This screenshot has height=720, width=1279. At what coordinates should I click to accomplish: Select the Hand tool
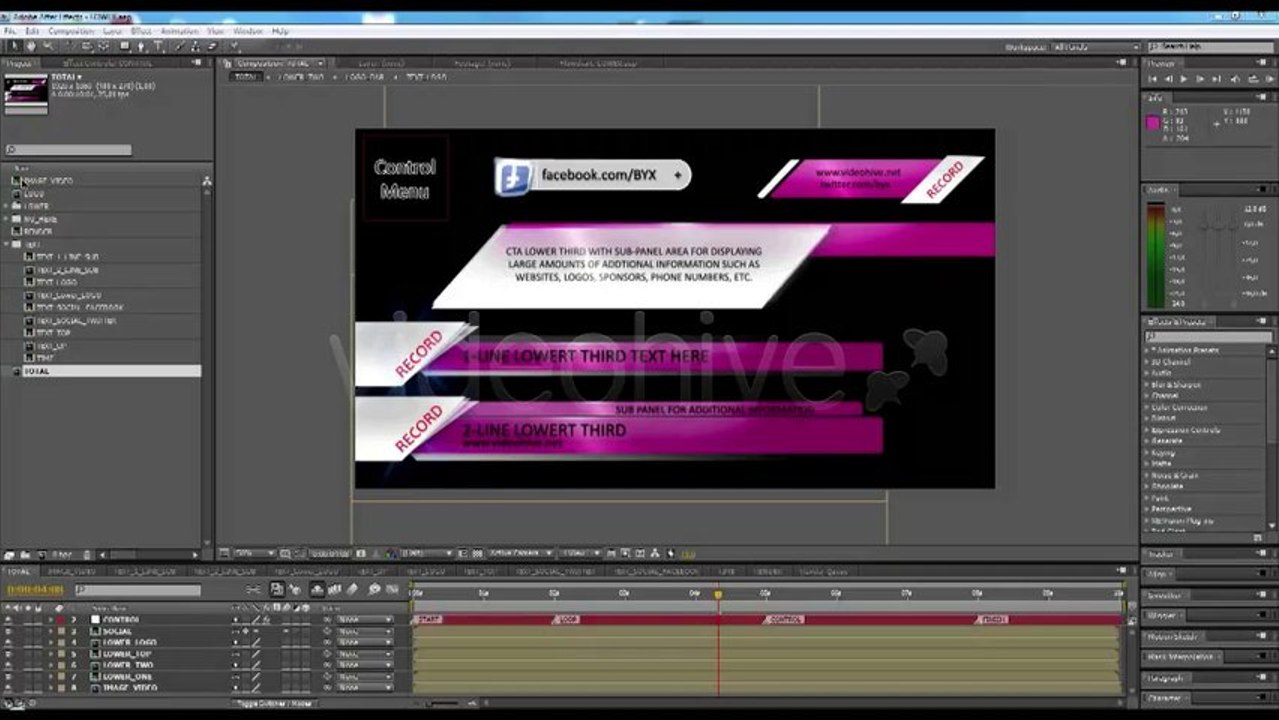coord(30,46)
